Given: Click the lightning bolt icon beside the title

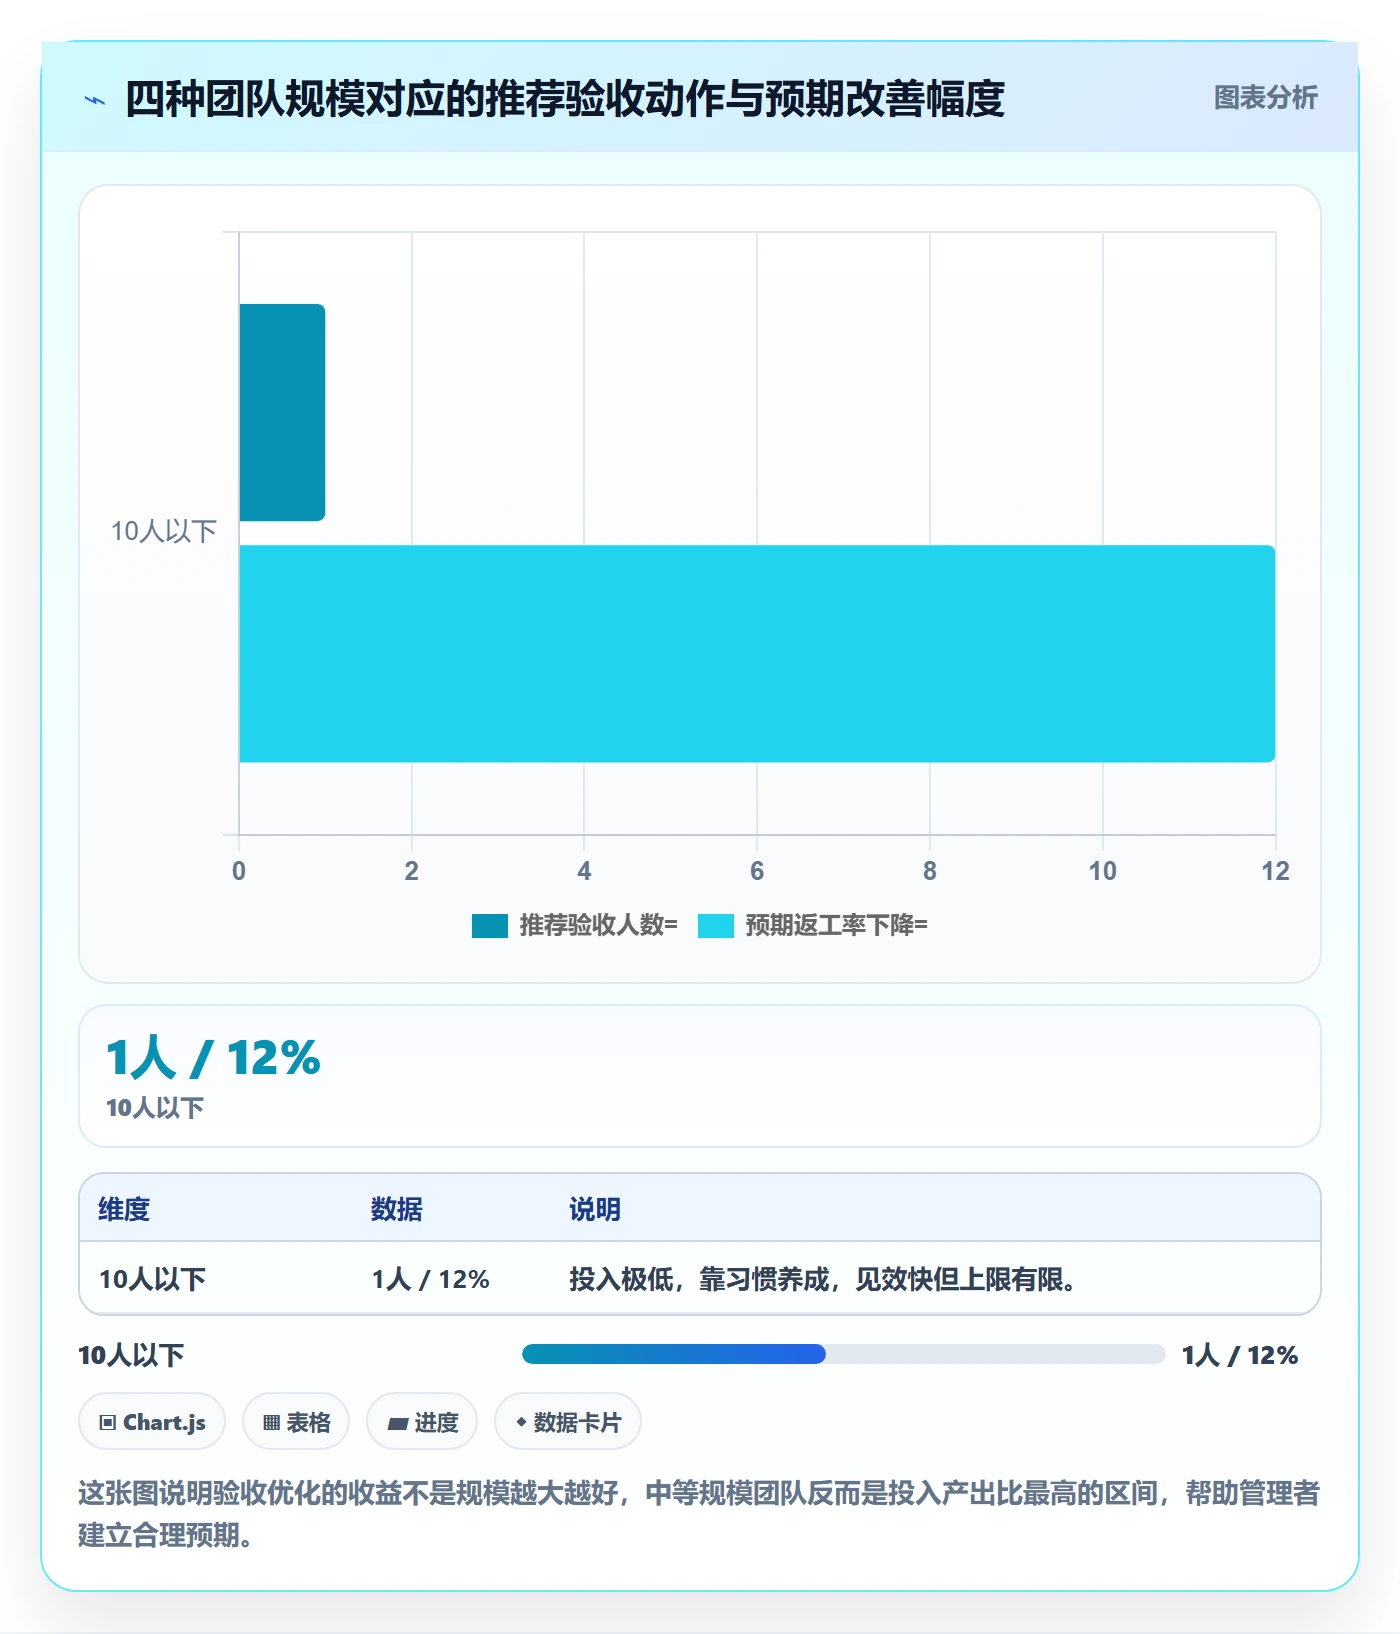Looking at the screenshot, I should point(95,100).
